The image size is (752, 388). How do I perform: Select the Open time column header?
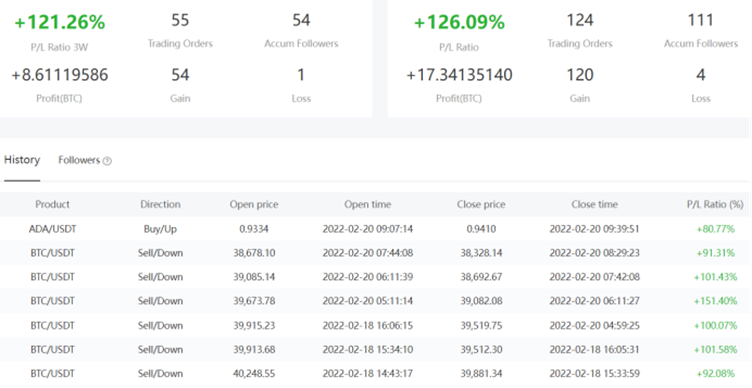[367, 204]
